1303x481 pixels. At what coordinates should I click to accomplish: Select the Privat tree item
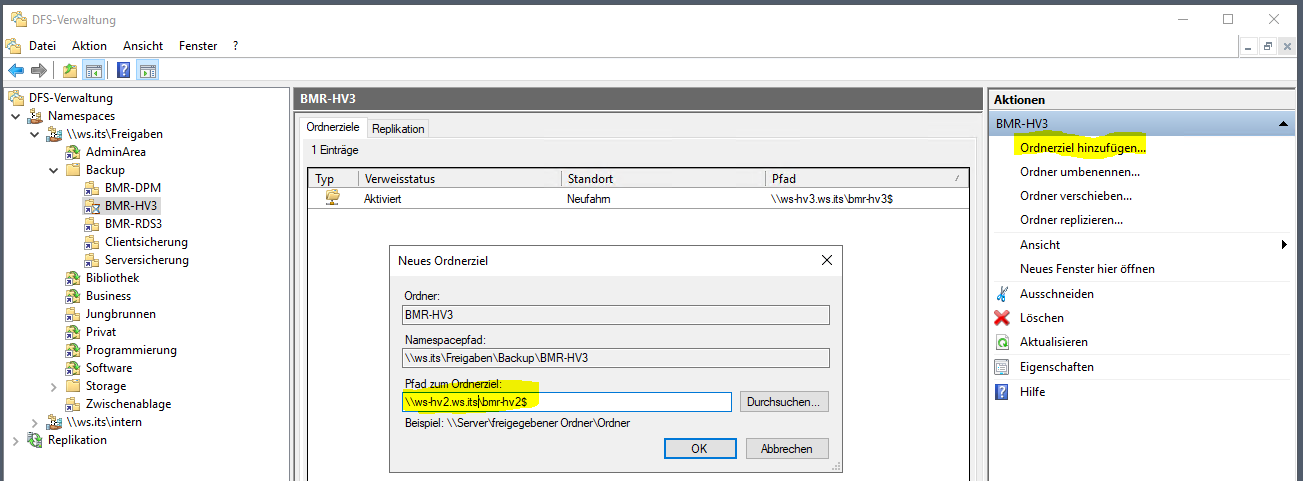101,332
